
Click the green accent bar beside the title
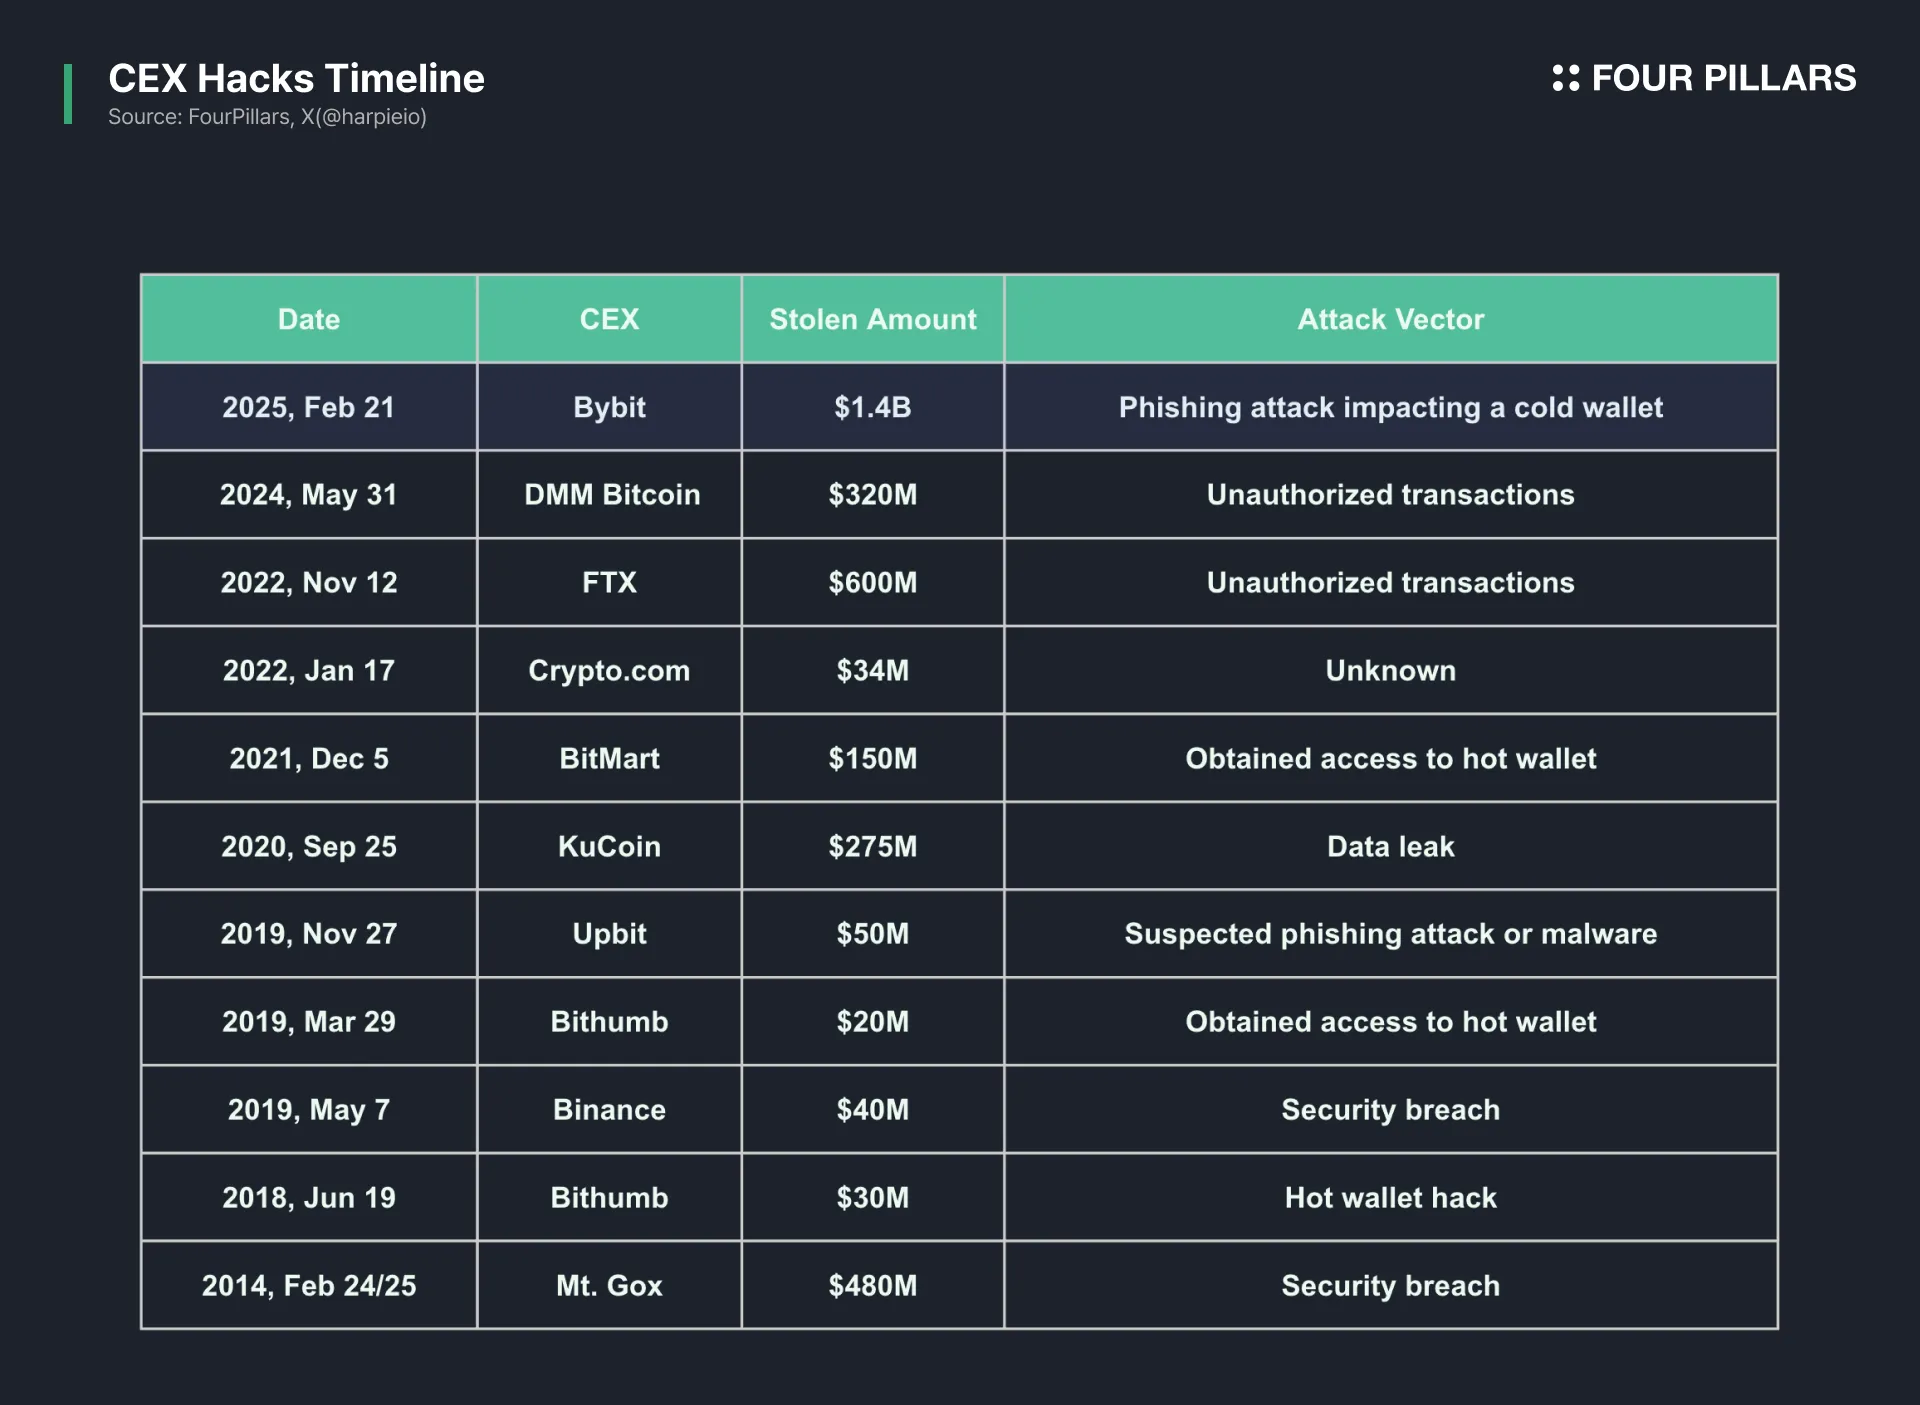(x=68, y=94)
